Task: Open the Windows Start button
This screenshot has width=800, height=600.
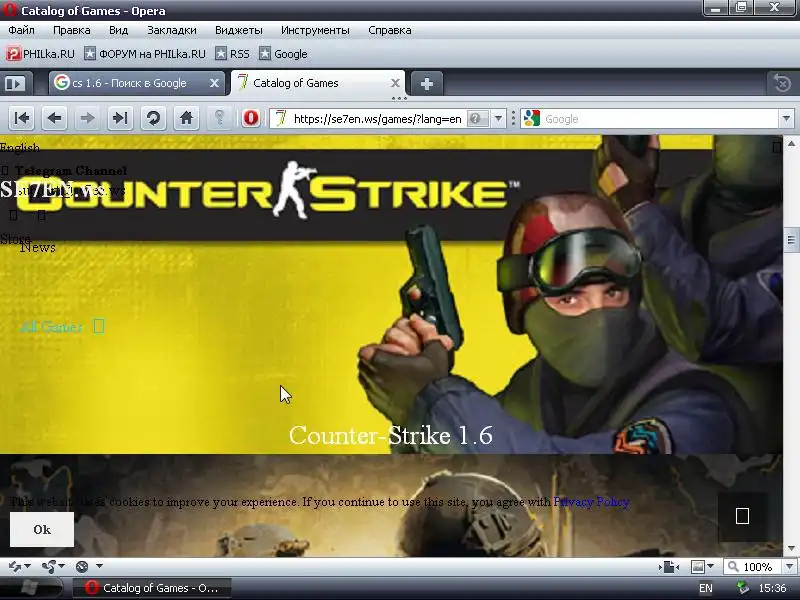Action: pos(31,588)
